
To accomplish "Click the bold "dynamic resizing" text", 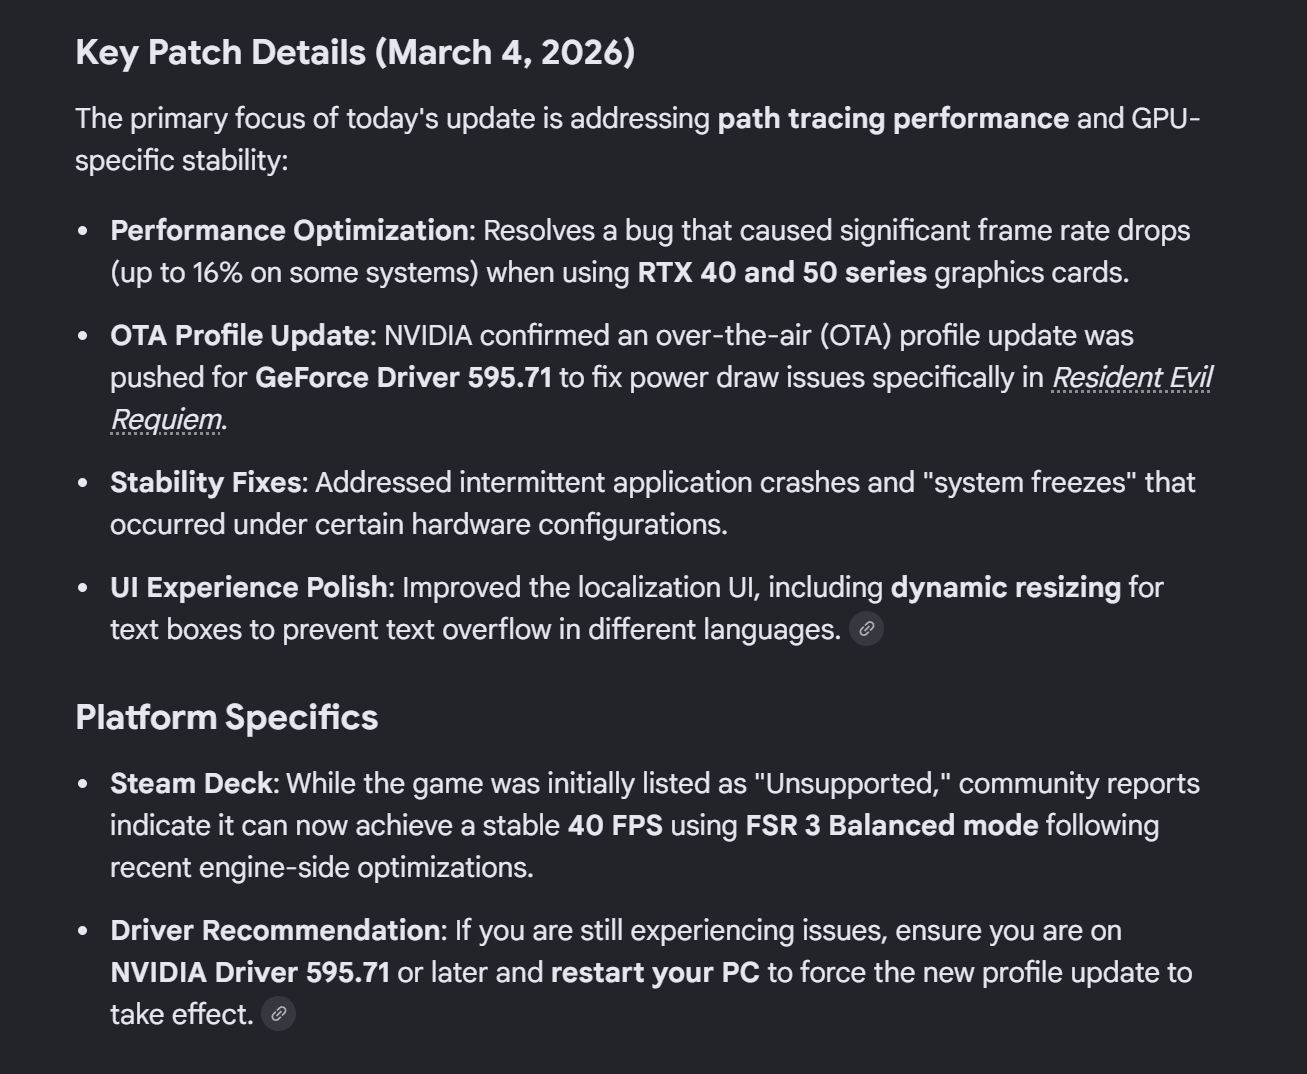I will (x=1005, y=587).
